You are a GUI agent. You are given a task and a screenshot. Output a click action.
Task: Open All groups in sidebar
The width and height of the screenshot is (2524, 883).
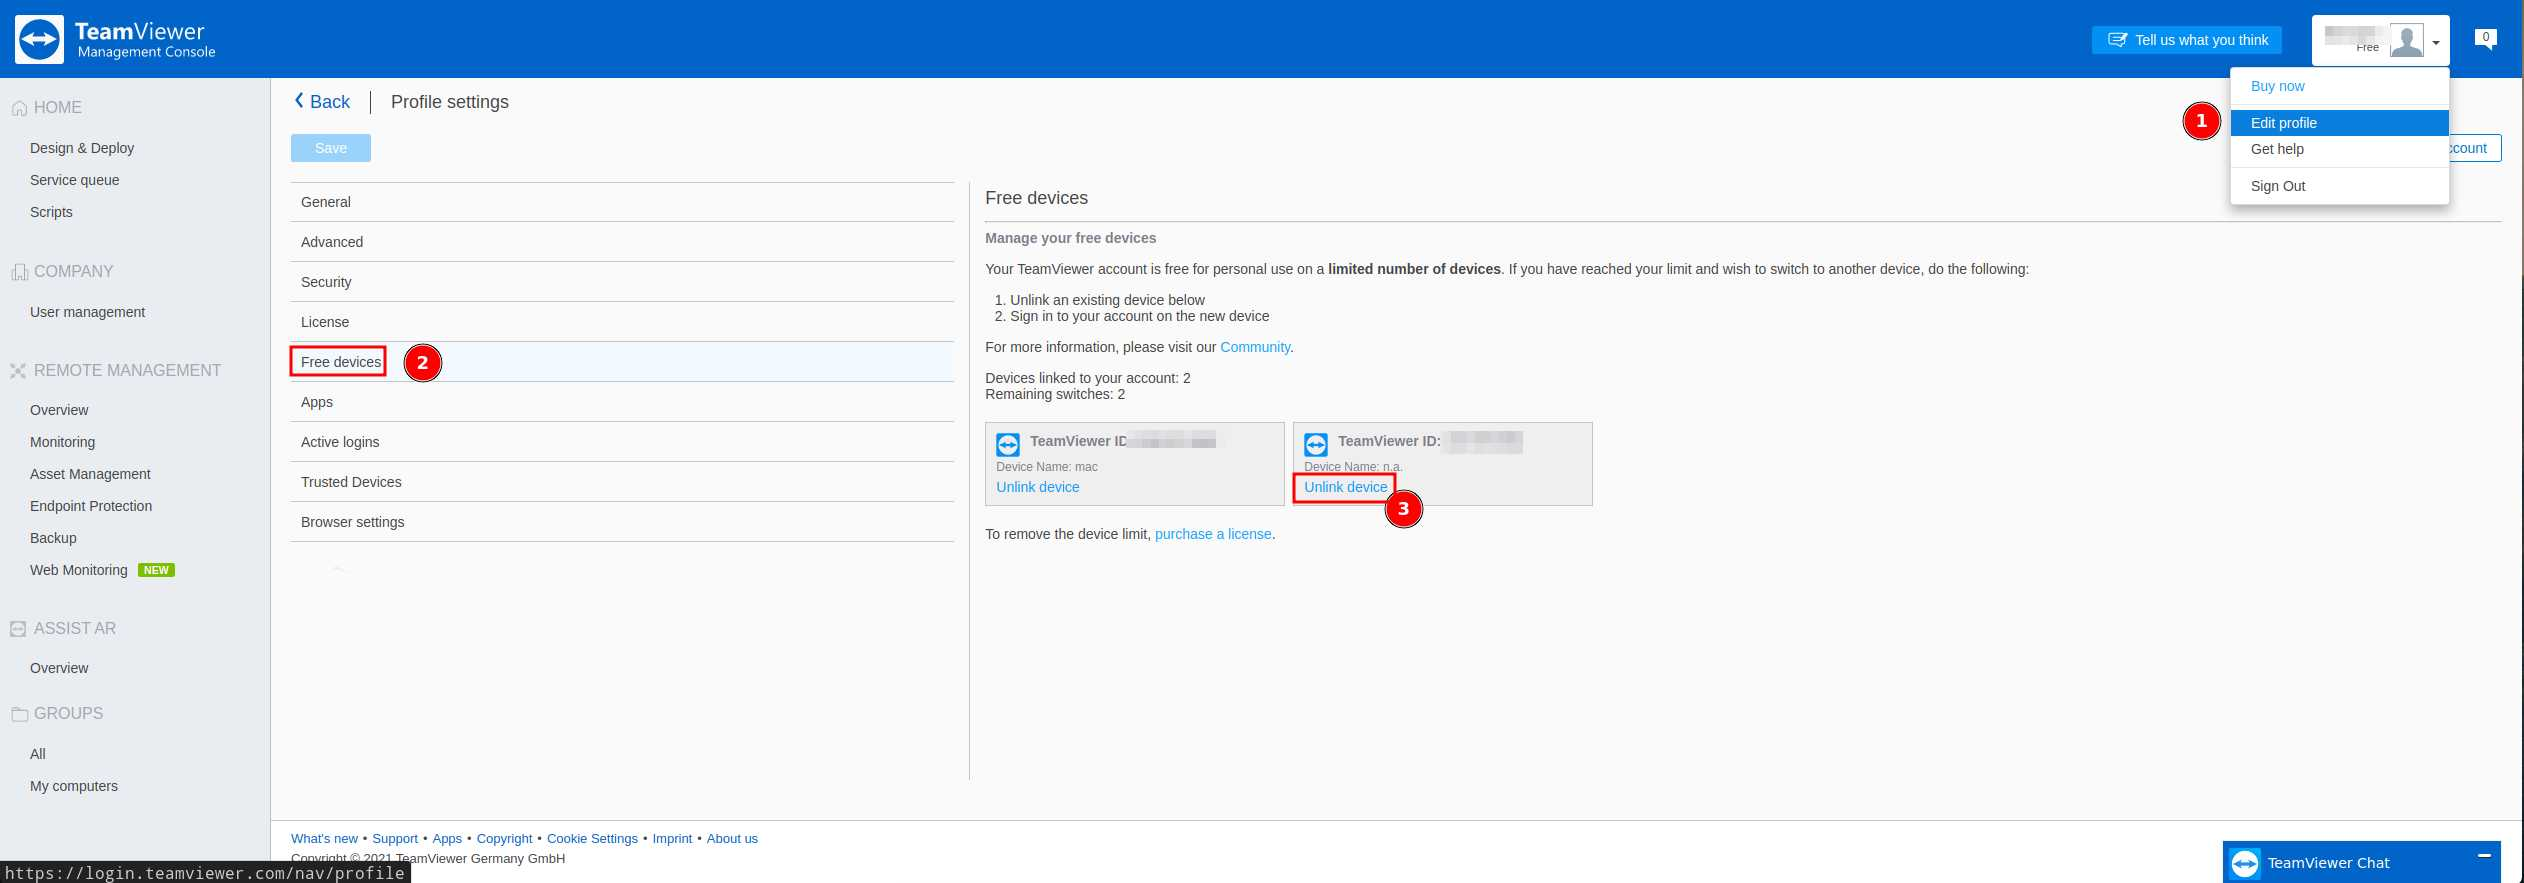coord(38,754)
